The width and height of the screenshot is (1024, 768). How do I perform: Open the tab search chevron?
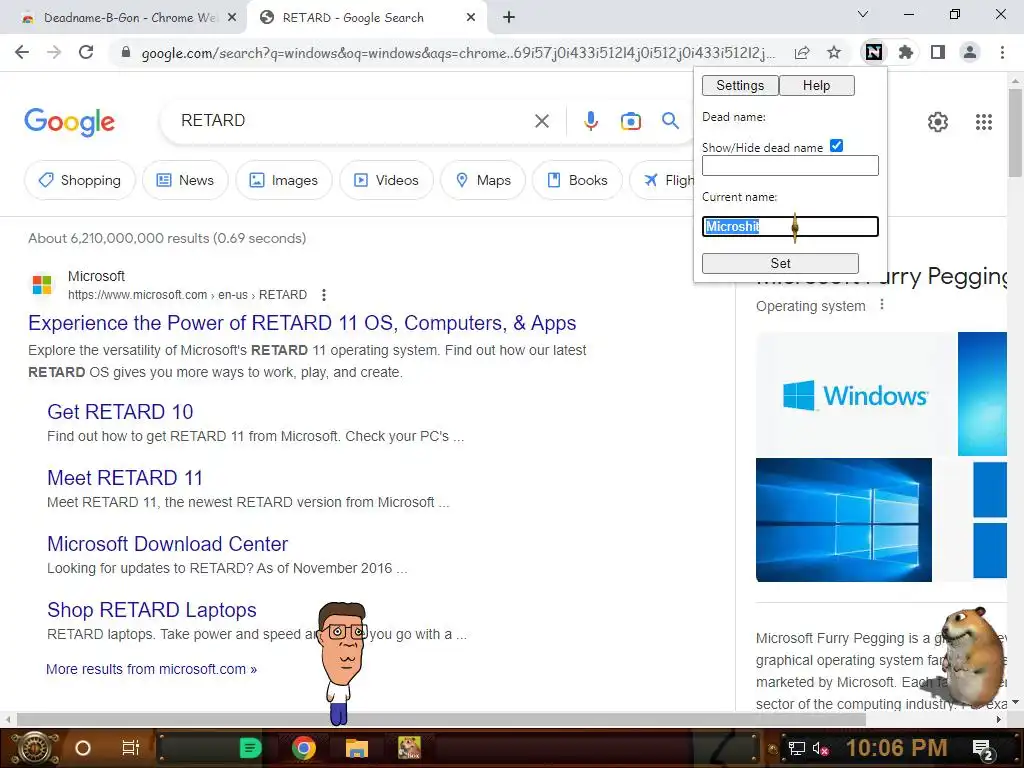point(863,14)
